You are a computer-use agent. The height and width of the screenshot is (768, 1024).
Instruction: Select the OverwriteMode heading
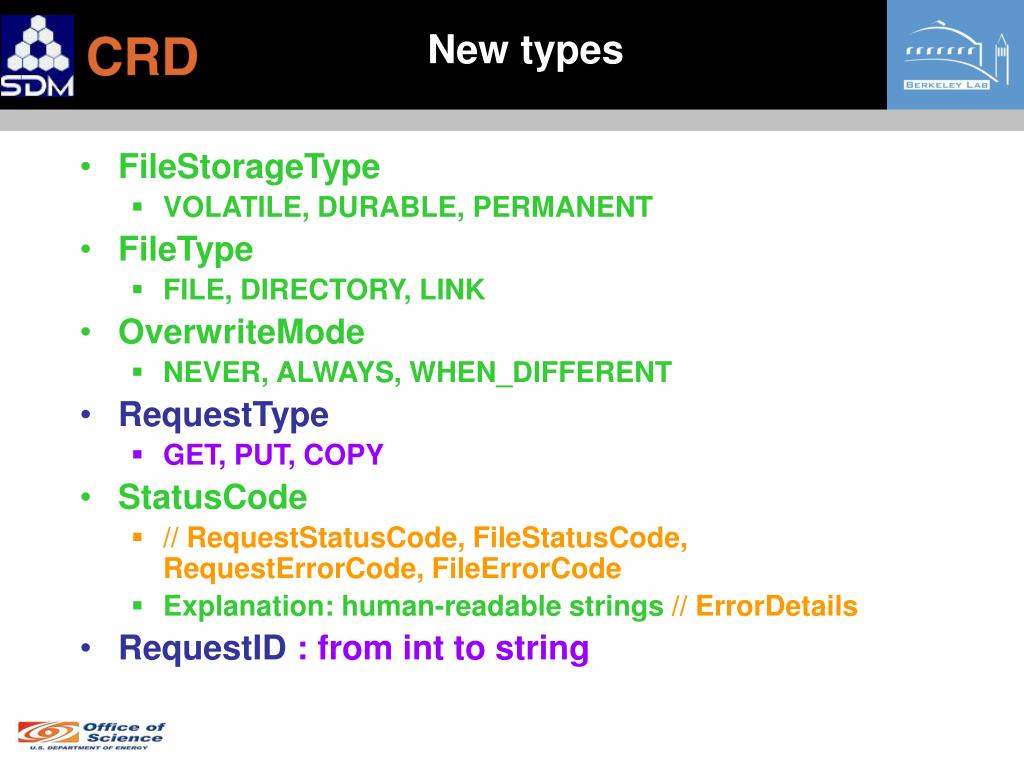[241, 332]
